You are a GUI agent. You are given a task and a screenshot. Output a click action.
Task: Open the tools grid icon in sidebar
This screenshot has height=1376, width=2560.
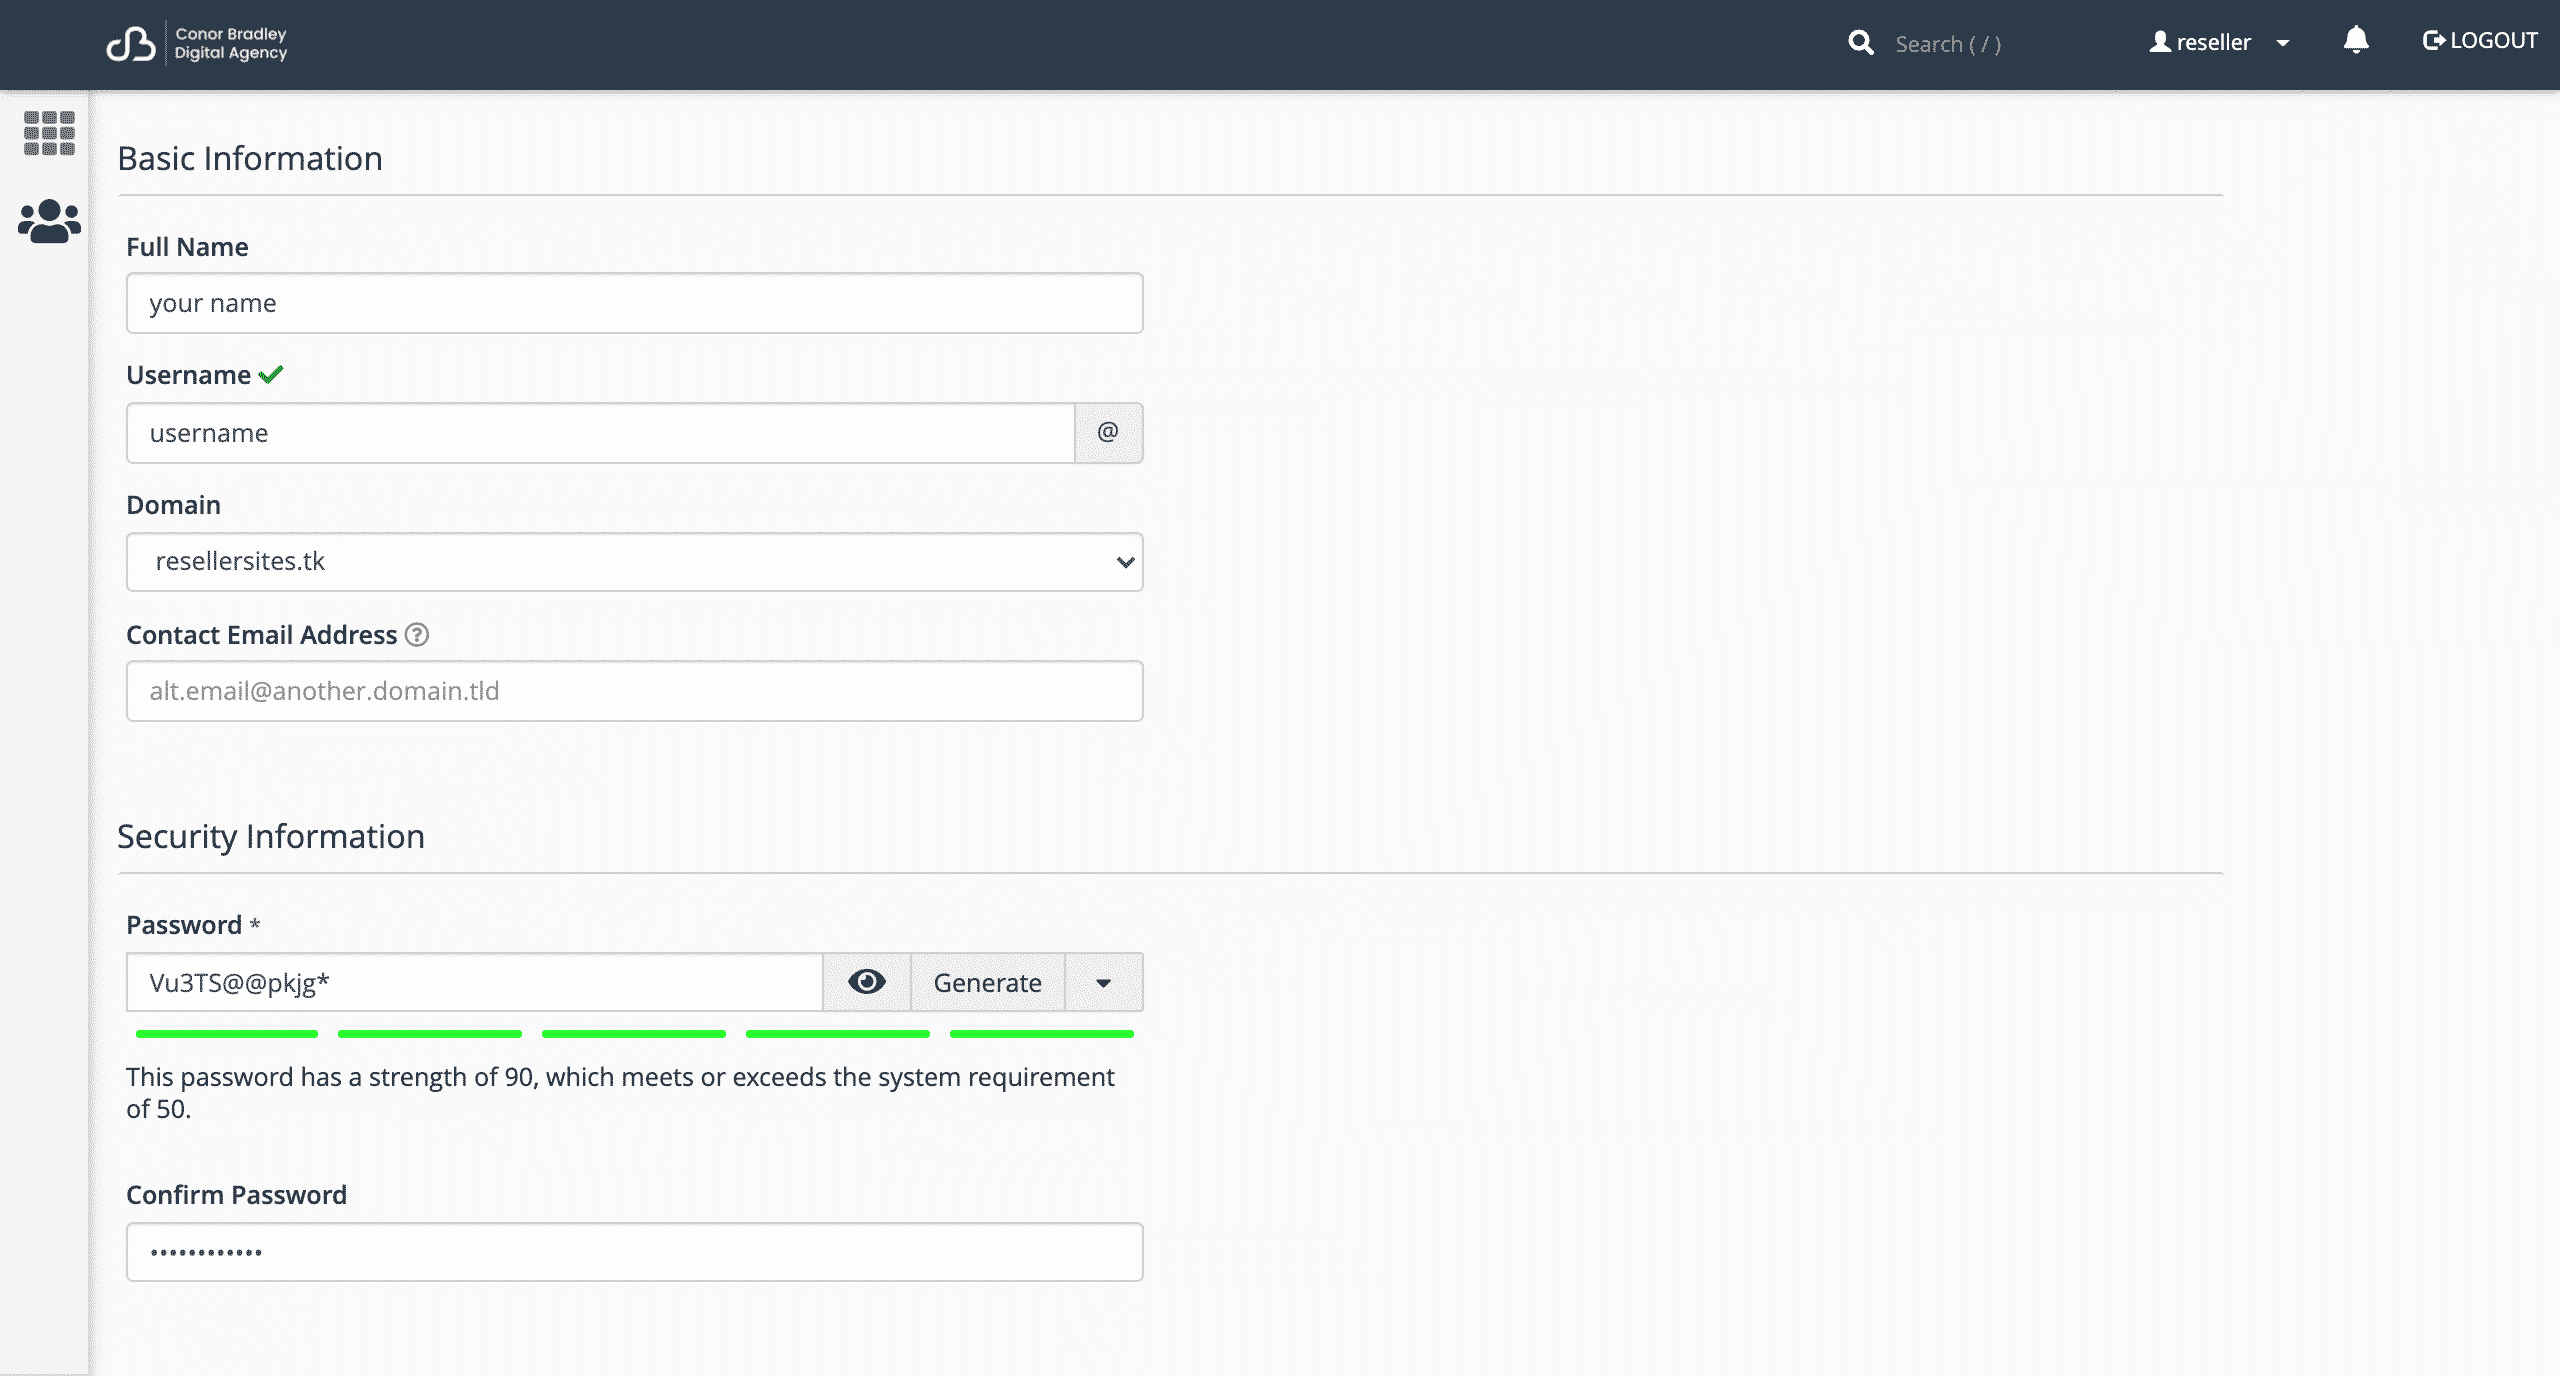coord(49,133)
